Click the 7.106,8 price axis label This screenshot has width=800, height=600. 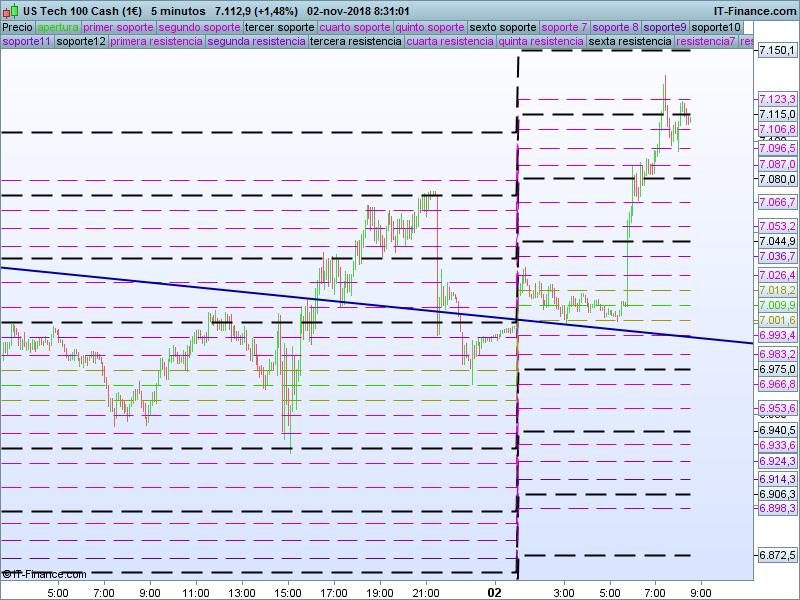[777, 130]
